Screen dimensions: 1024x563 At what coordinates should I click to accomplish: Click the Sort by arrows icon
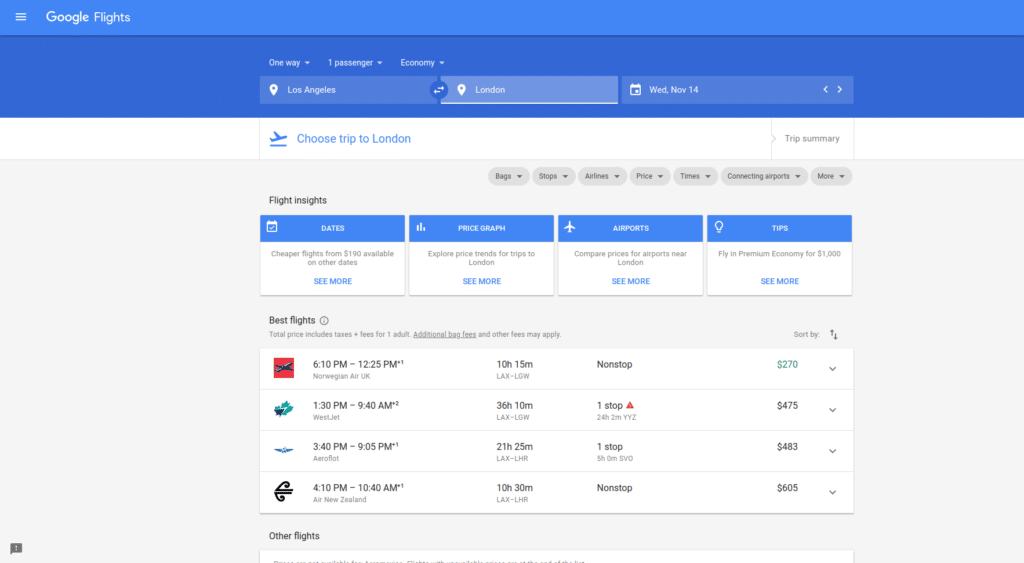point(833,334)
